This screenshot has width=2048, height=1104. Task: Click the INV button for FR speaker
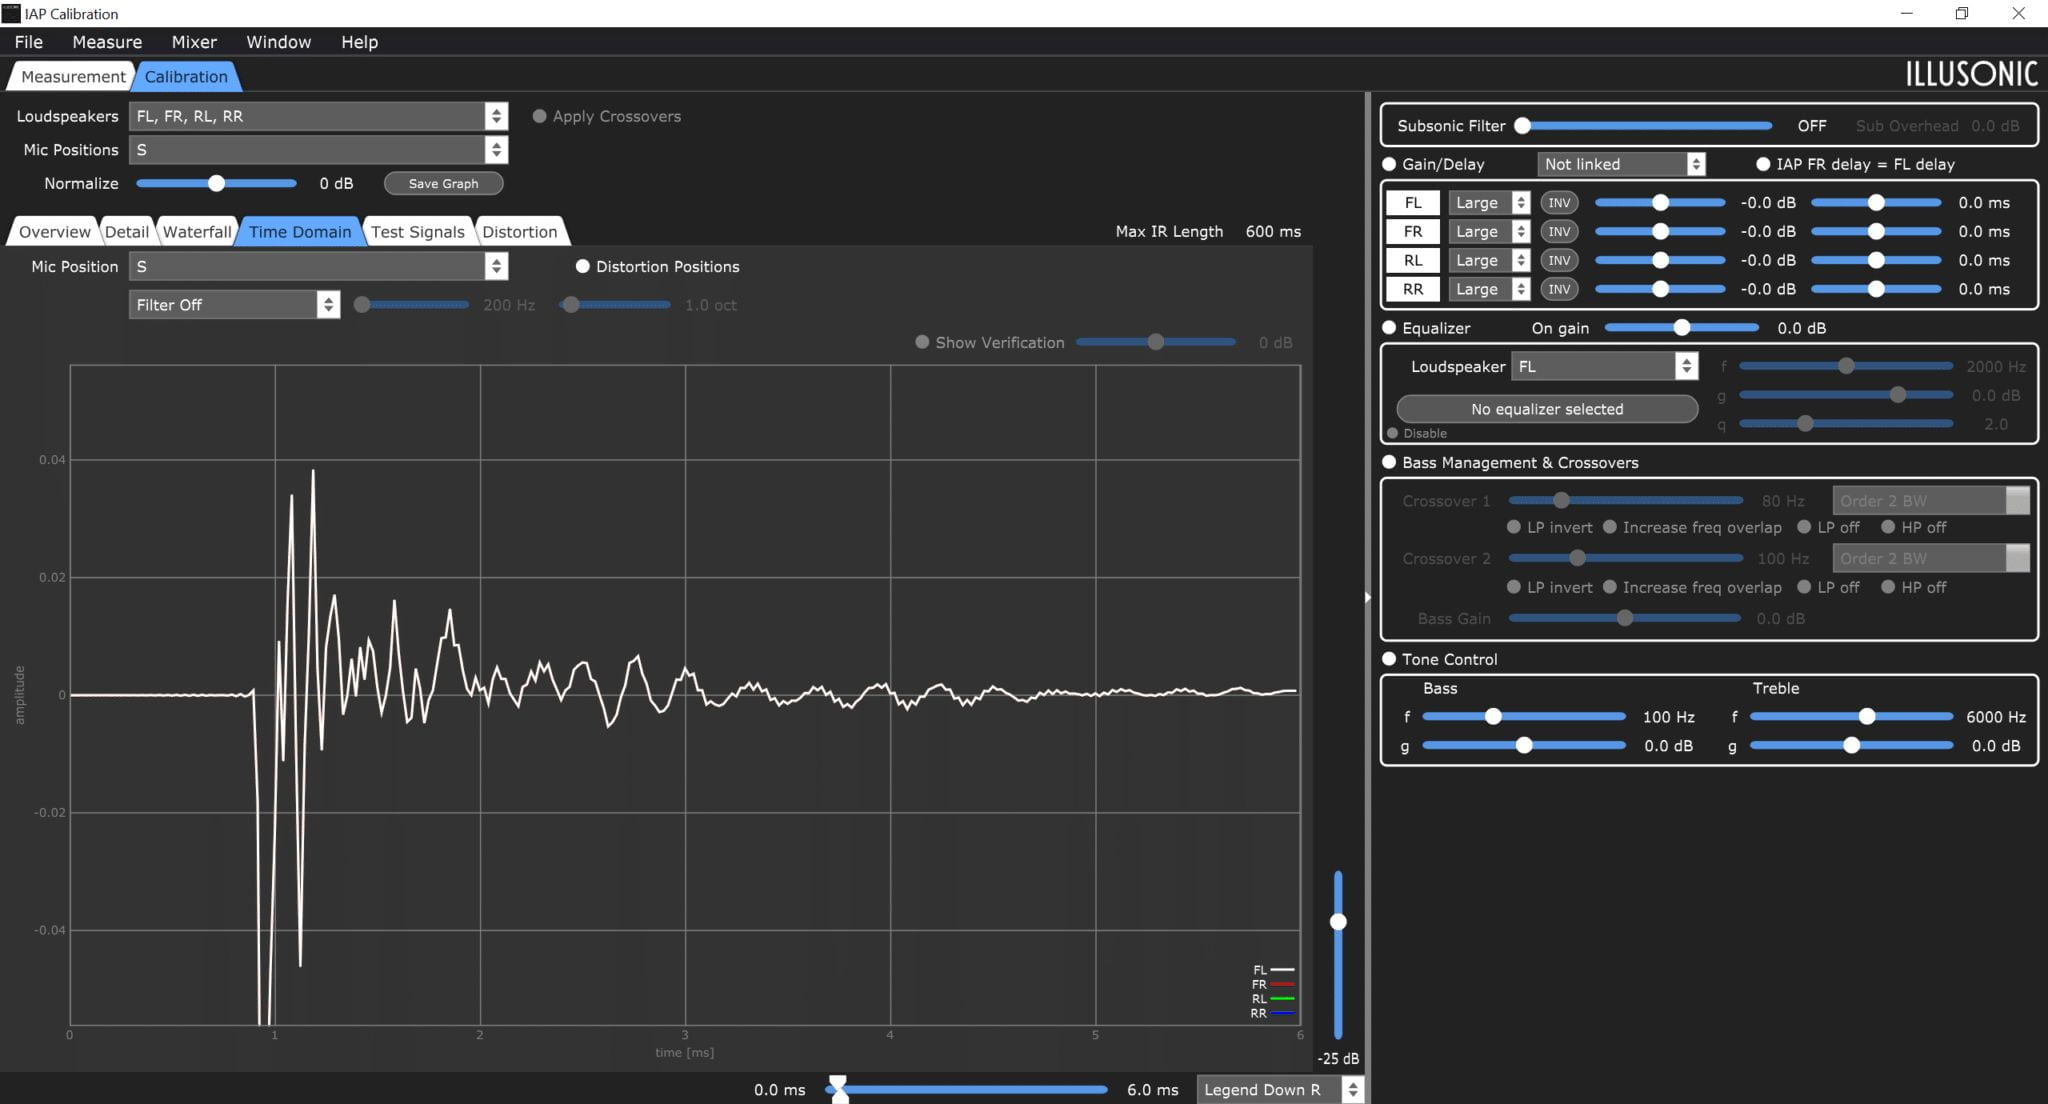1559,231
